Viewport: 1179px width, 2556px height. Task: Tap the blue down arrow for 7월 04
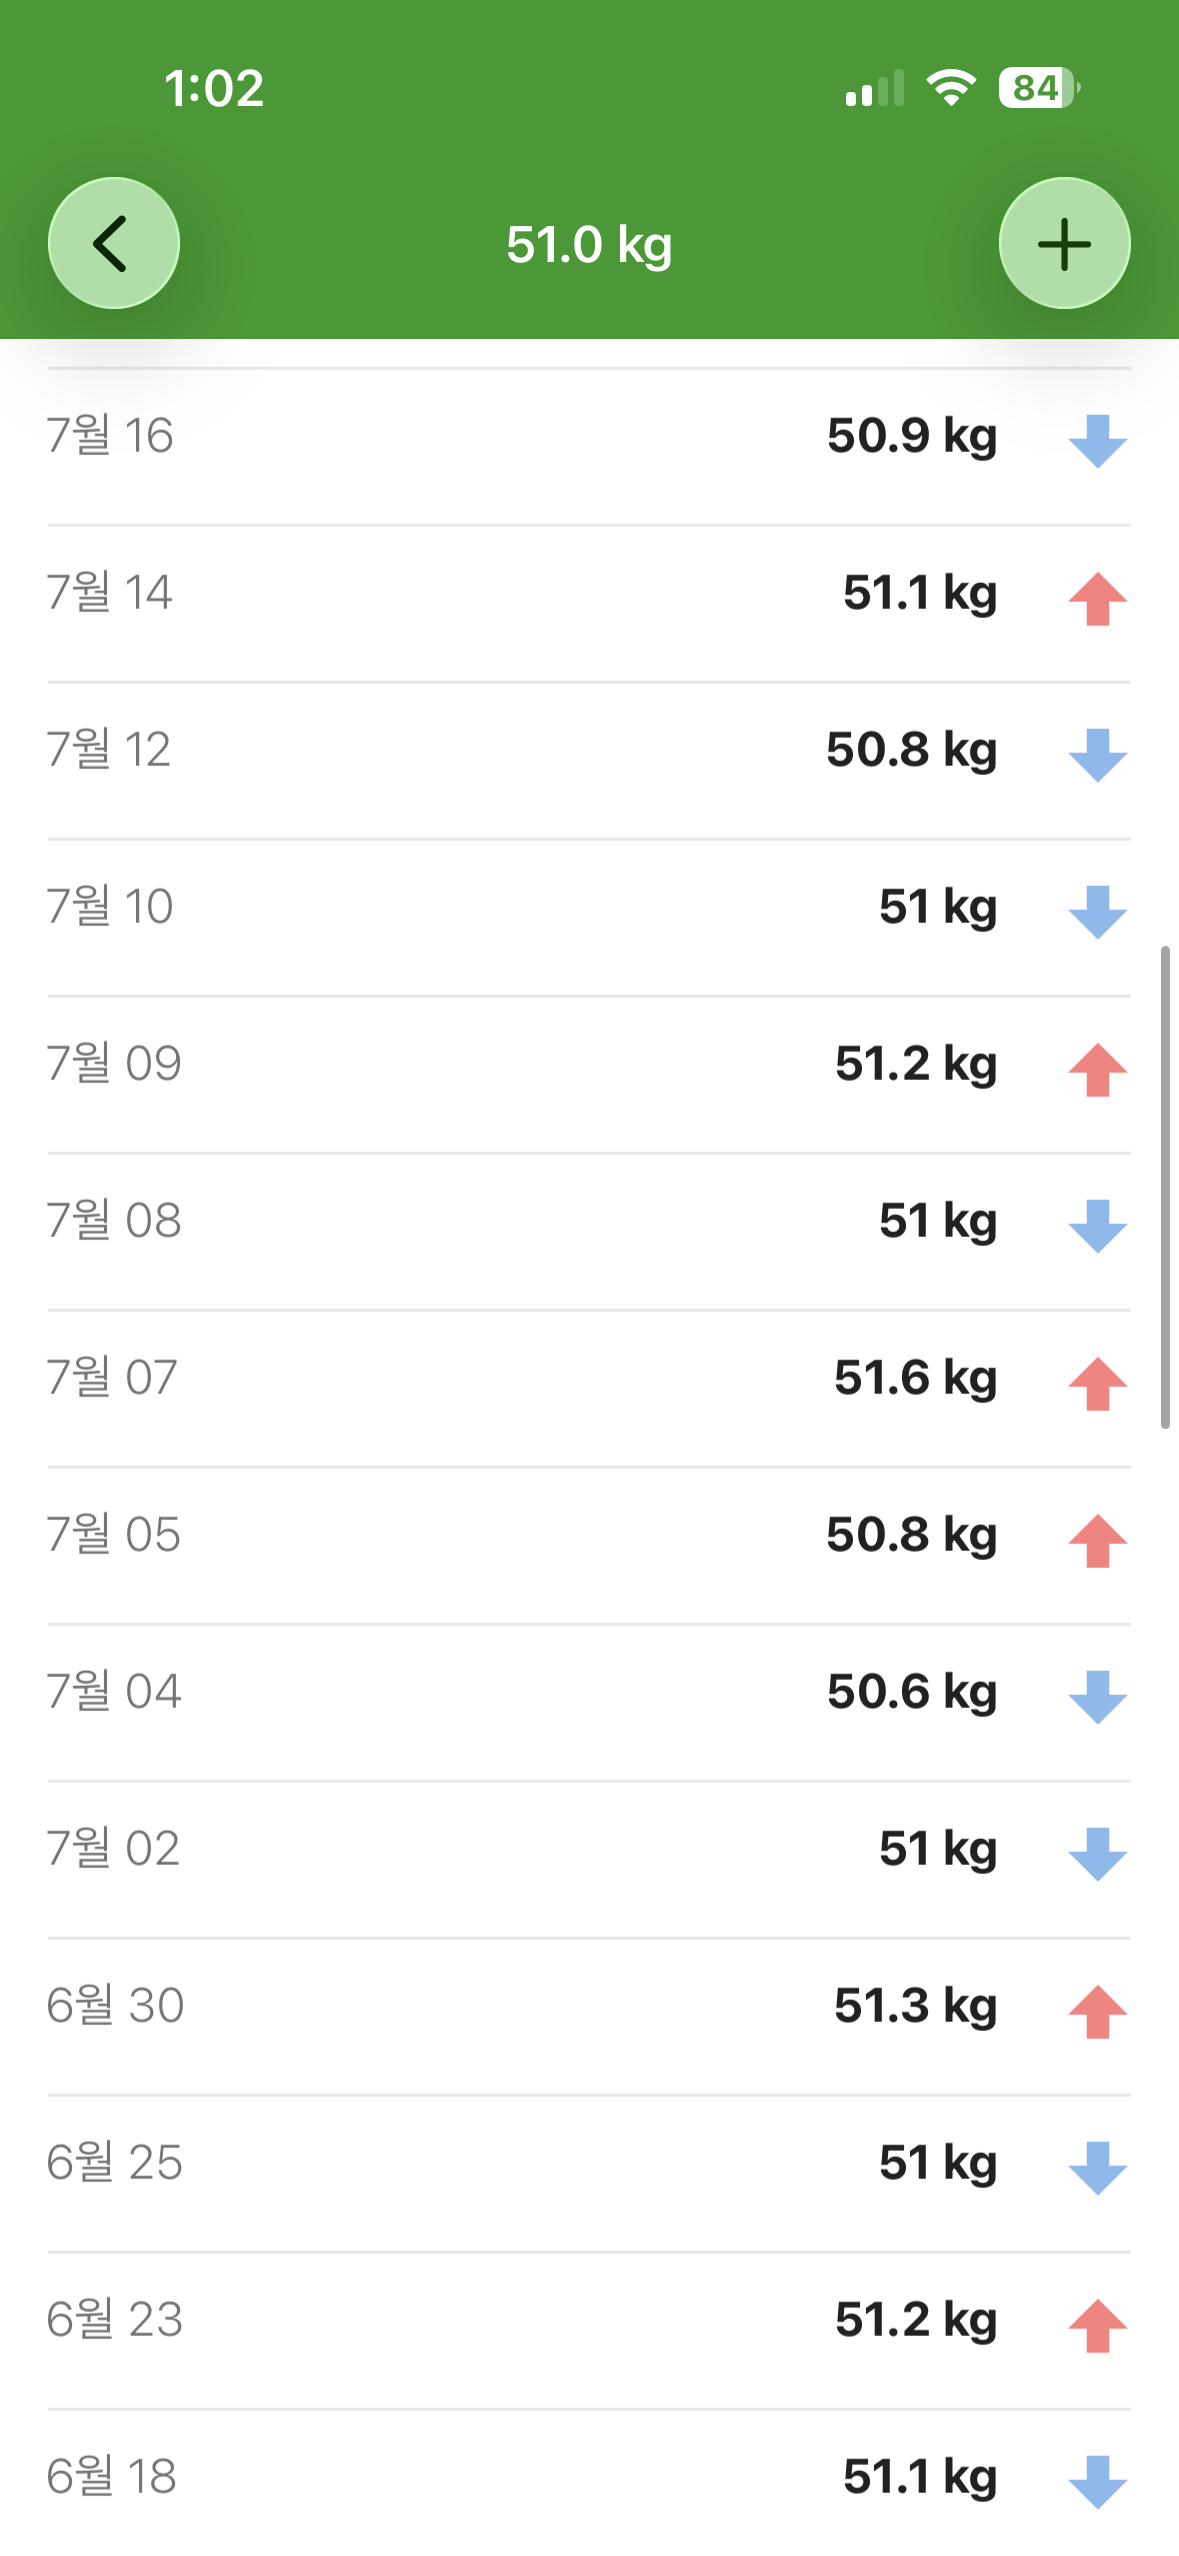click(1097, 1697)
